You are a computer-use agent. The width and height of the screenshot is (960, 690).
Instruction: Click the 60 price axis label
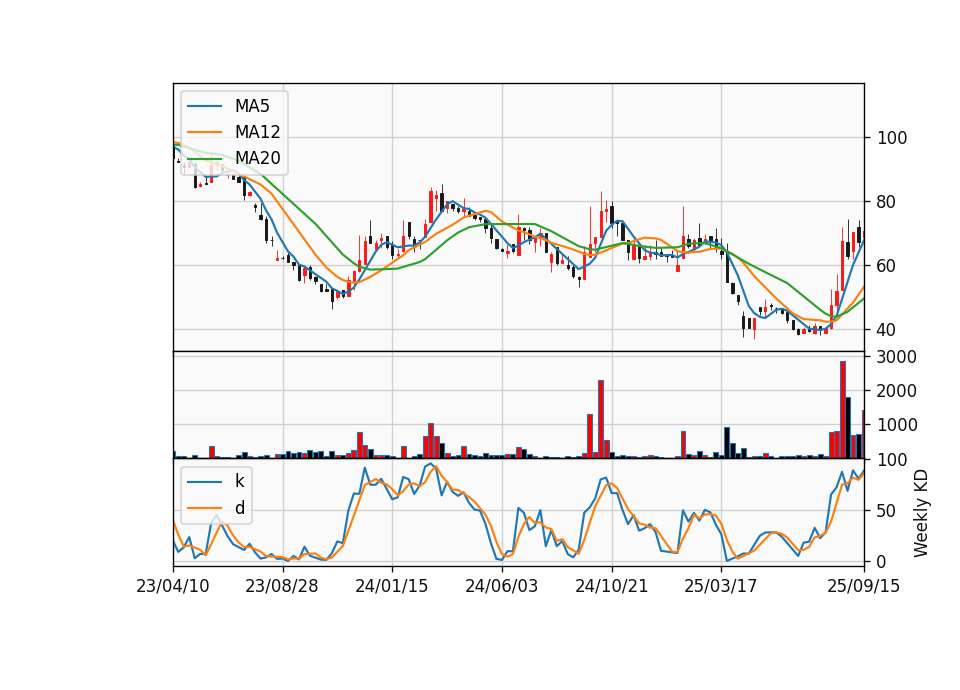click(x=887, y=266)
